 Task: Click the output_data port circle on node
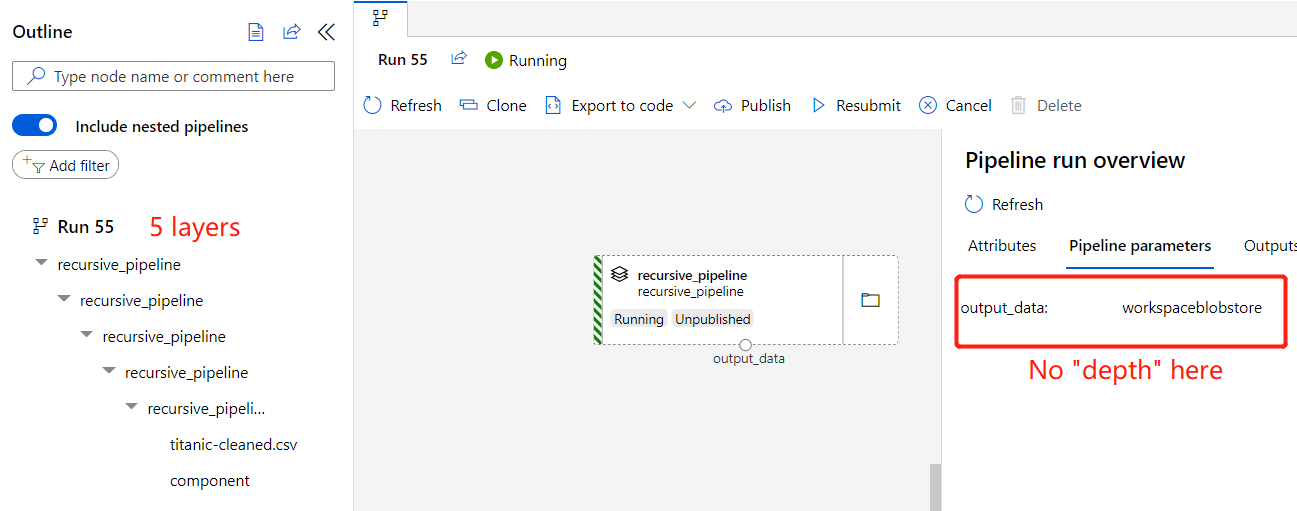[x=745, y=345]
